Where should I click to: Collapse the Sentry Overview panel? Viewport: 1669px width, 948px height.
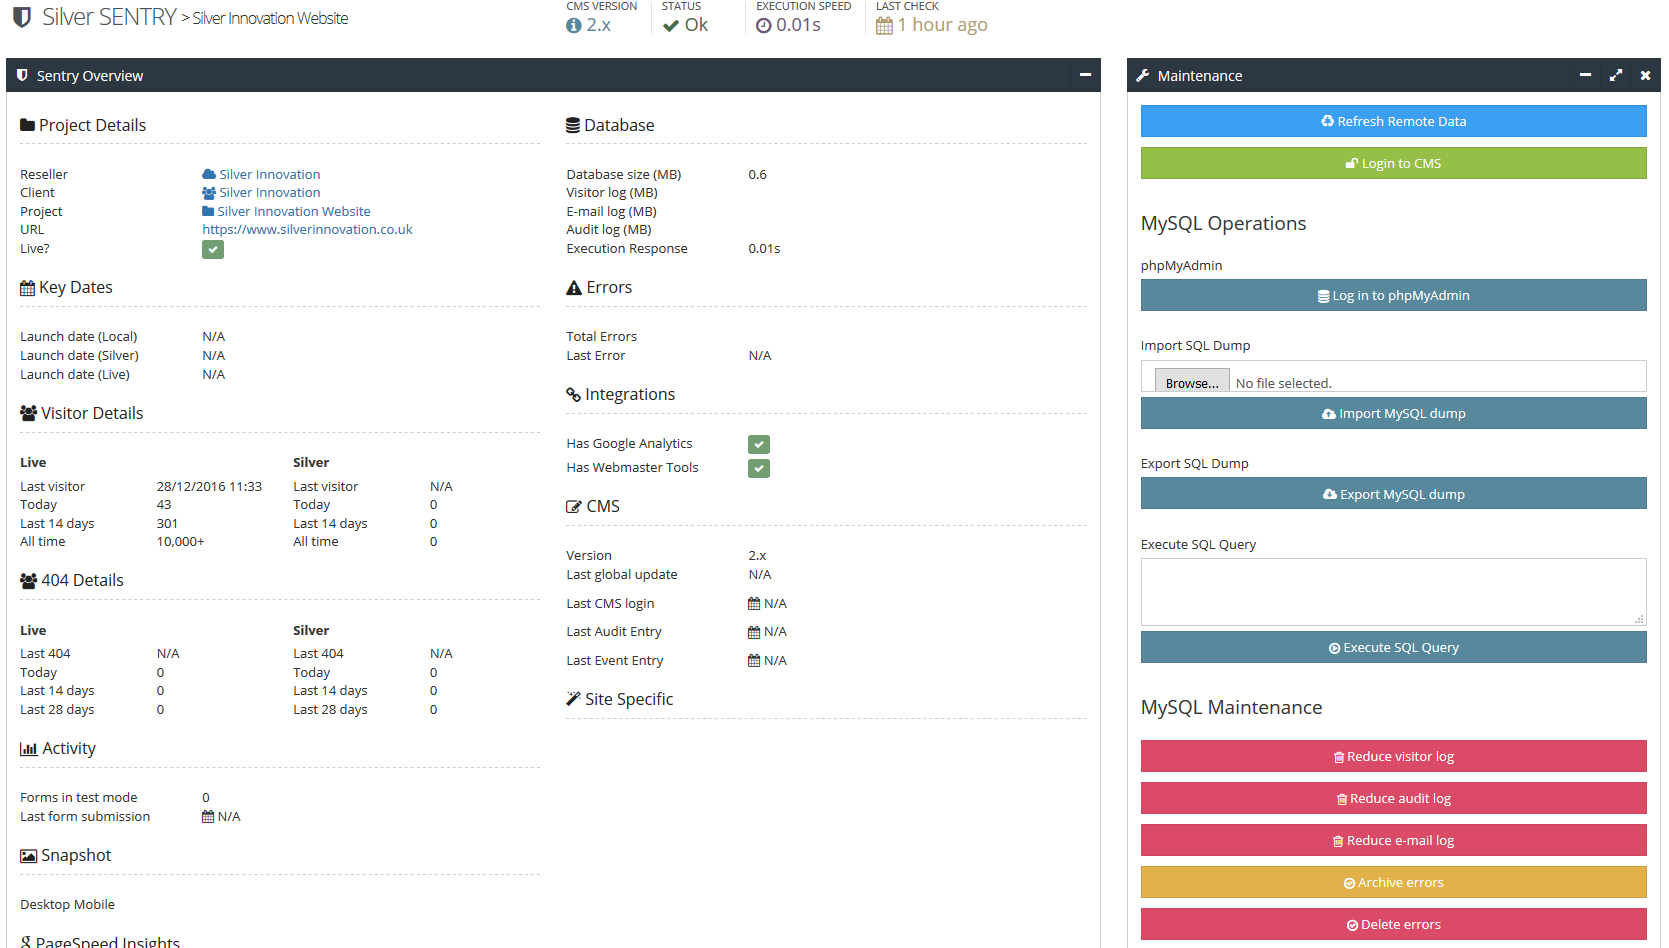1085,75
